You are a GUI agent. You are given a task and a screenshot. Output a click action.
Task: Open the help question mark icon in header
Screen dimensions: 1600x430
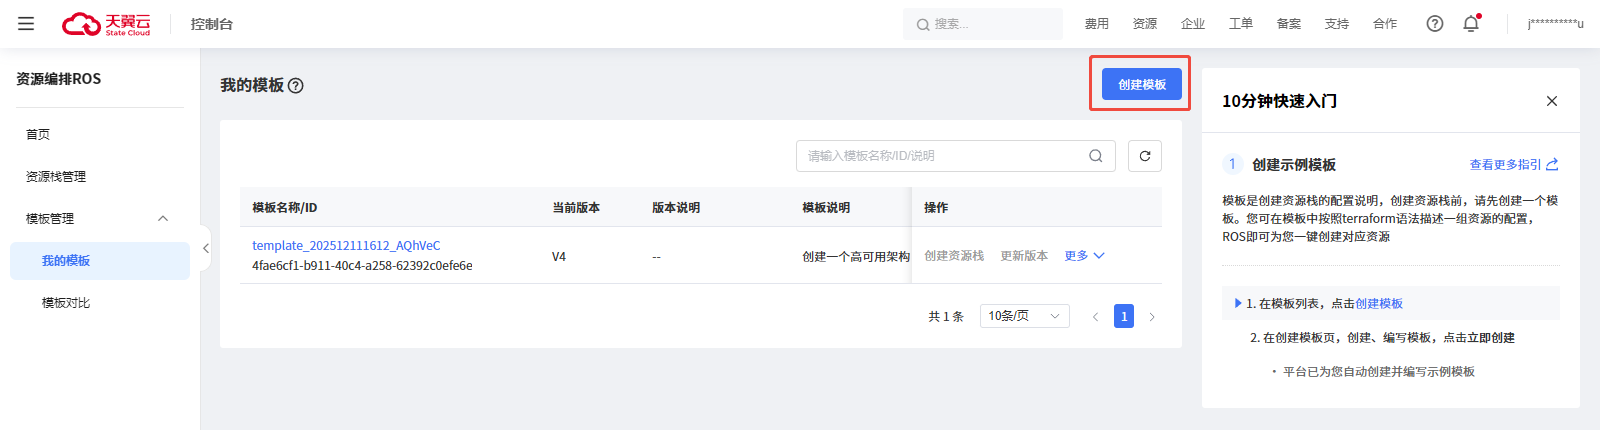pos(1435,24)
